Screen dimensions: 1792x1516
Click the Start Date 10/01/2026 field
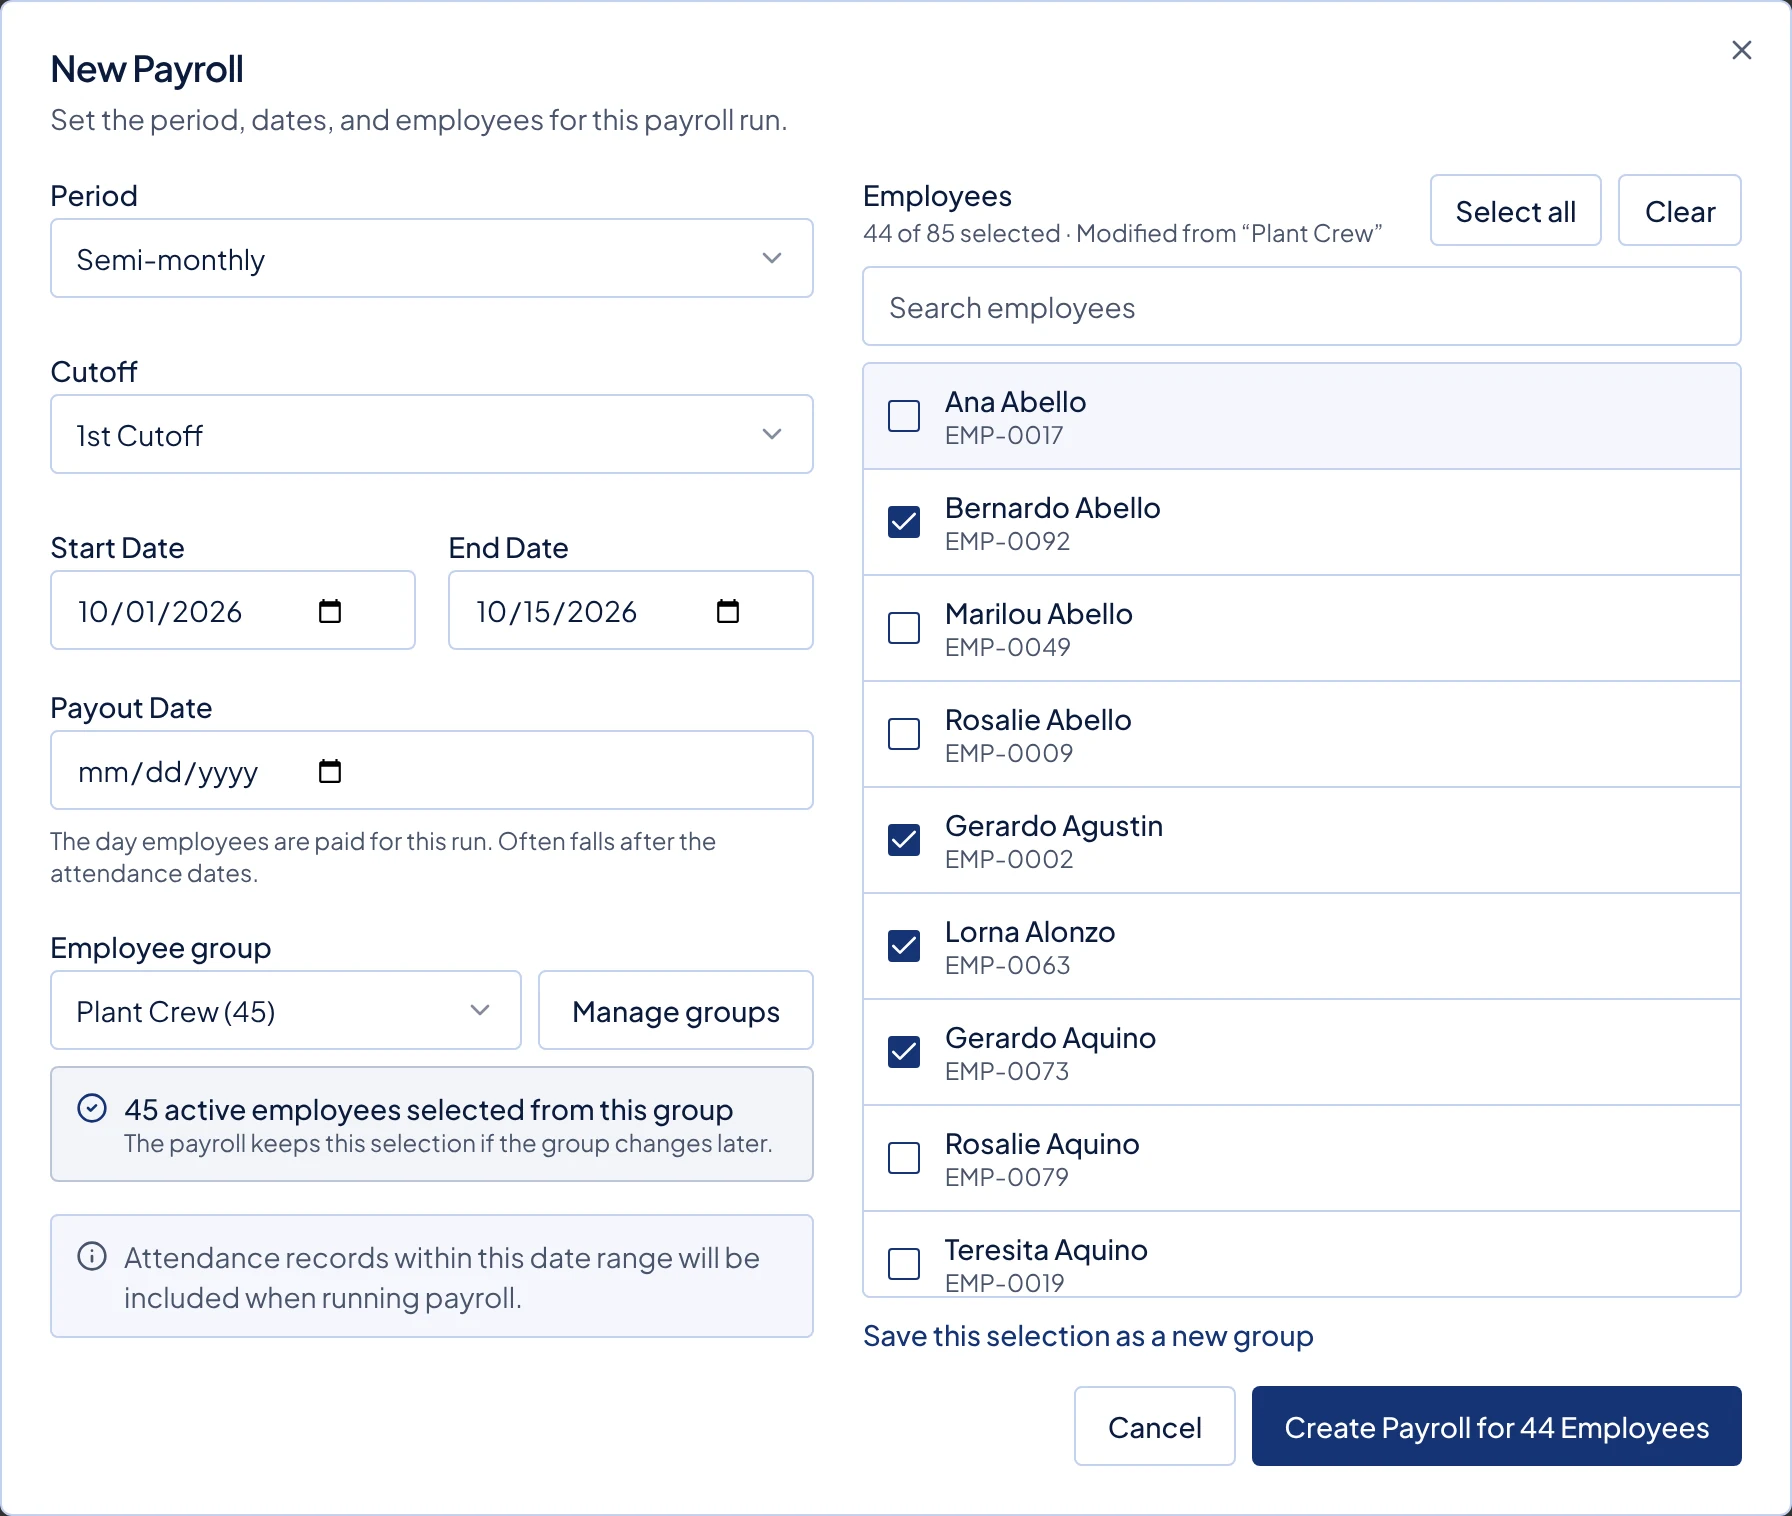pos(233,610)
